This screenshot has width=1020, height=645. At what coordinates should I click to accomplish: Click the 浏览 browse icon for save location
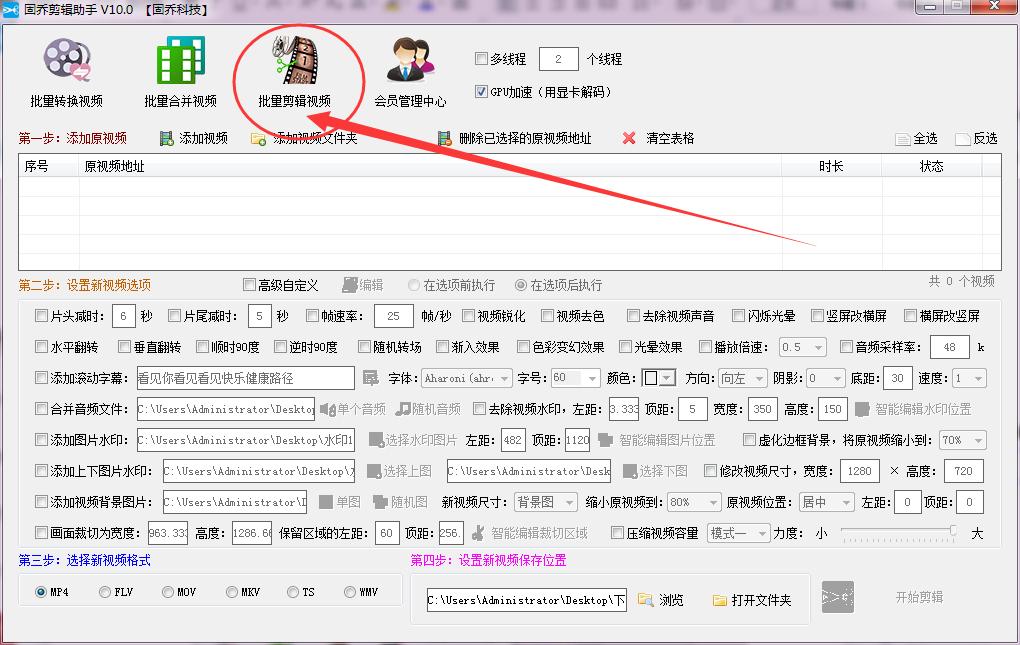point(646,600)
